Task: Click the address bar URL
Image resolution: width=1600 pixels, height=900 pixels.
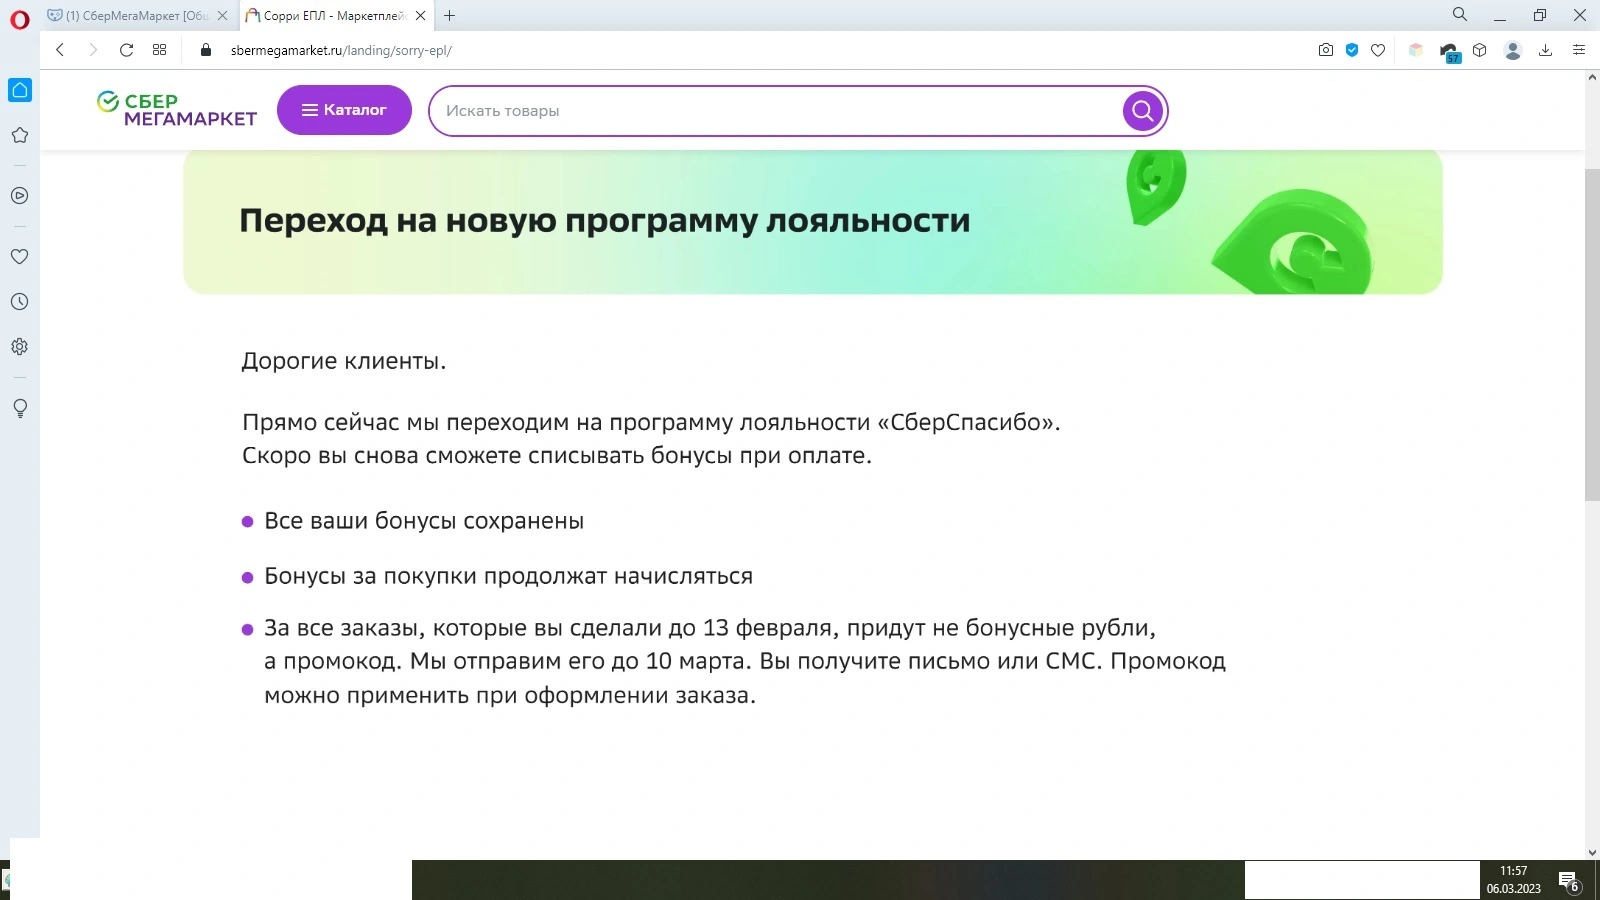Action: click(x=341, y=50)
